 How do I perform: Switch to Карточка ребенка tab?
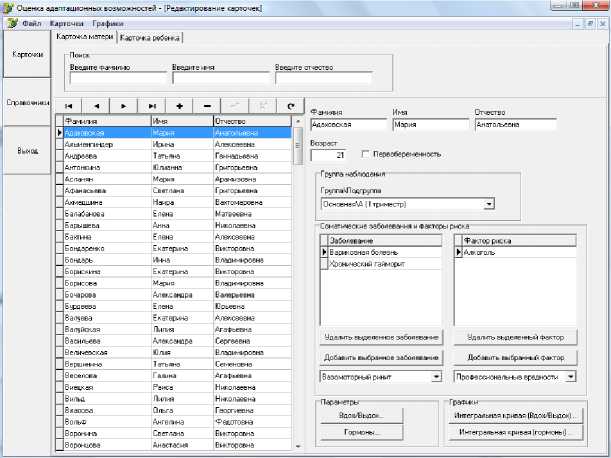pos(150,38)
